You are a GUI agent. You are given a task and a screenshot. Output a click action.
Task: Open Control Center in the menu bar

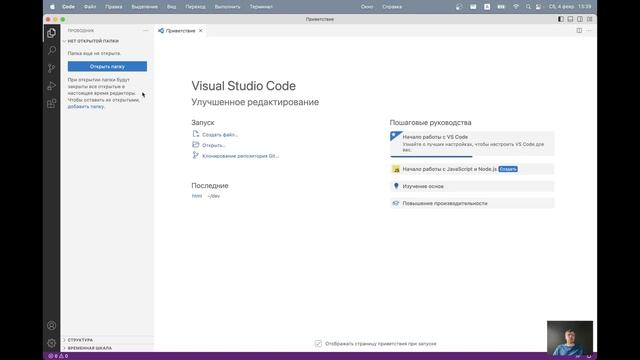539,7
